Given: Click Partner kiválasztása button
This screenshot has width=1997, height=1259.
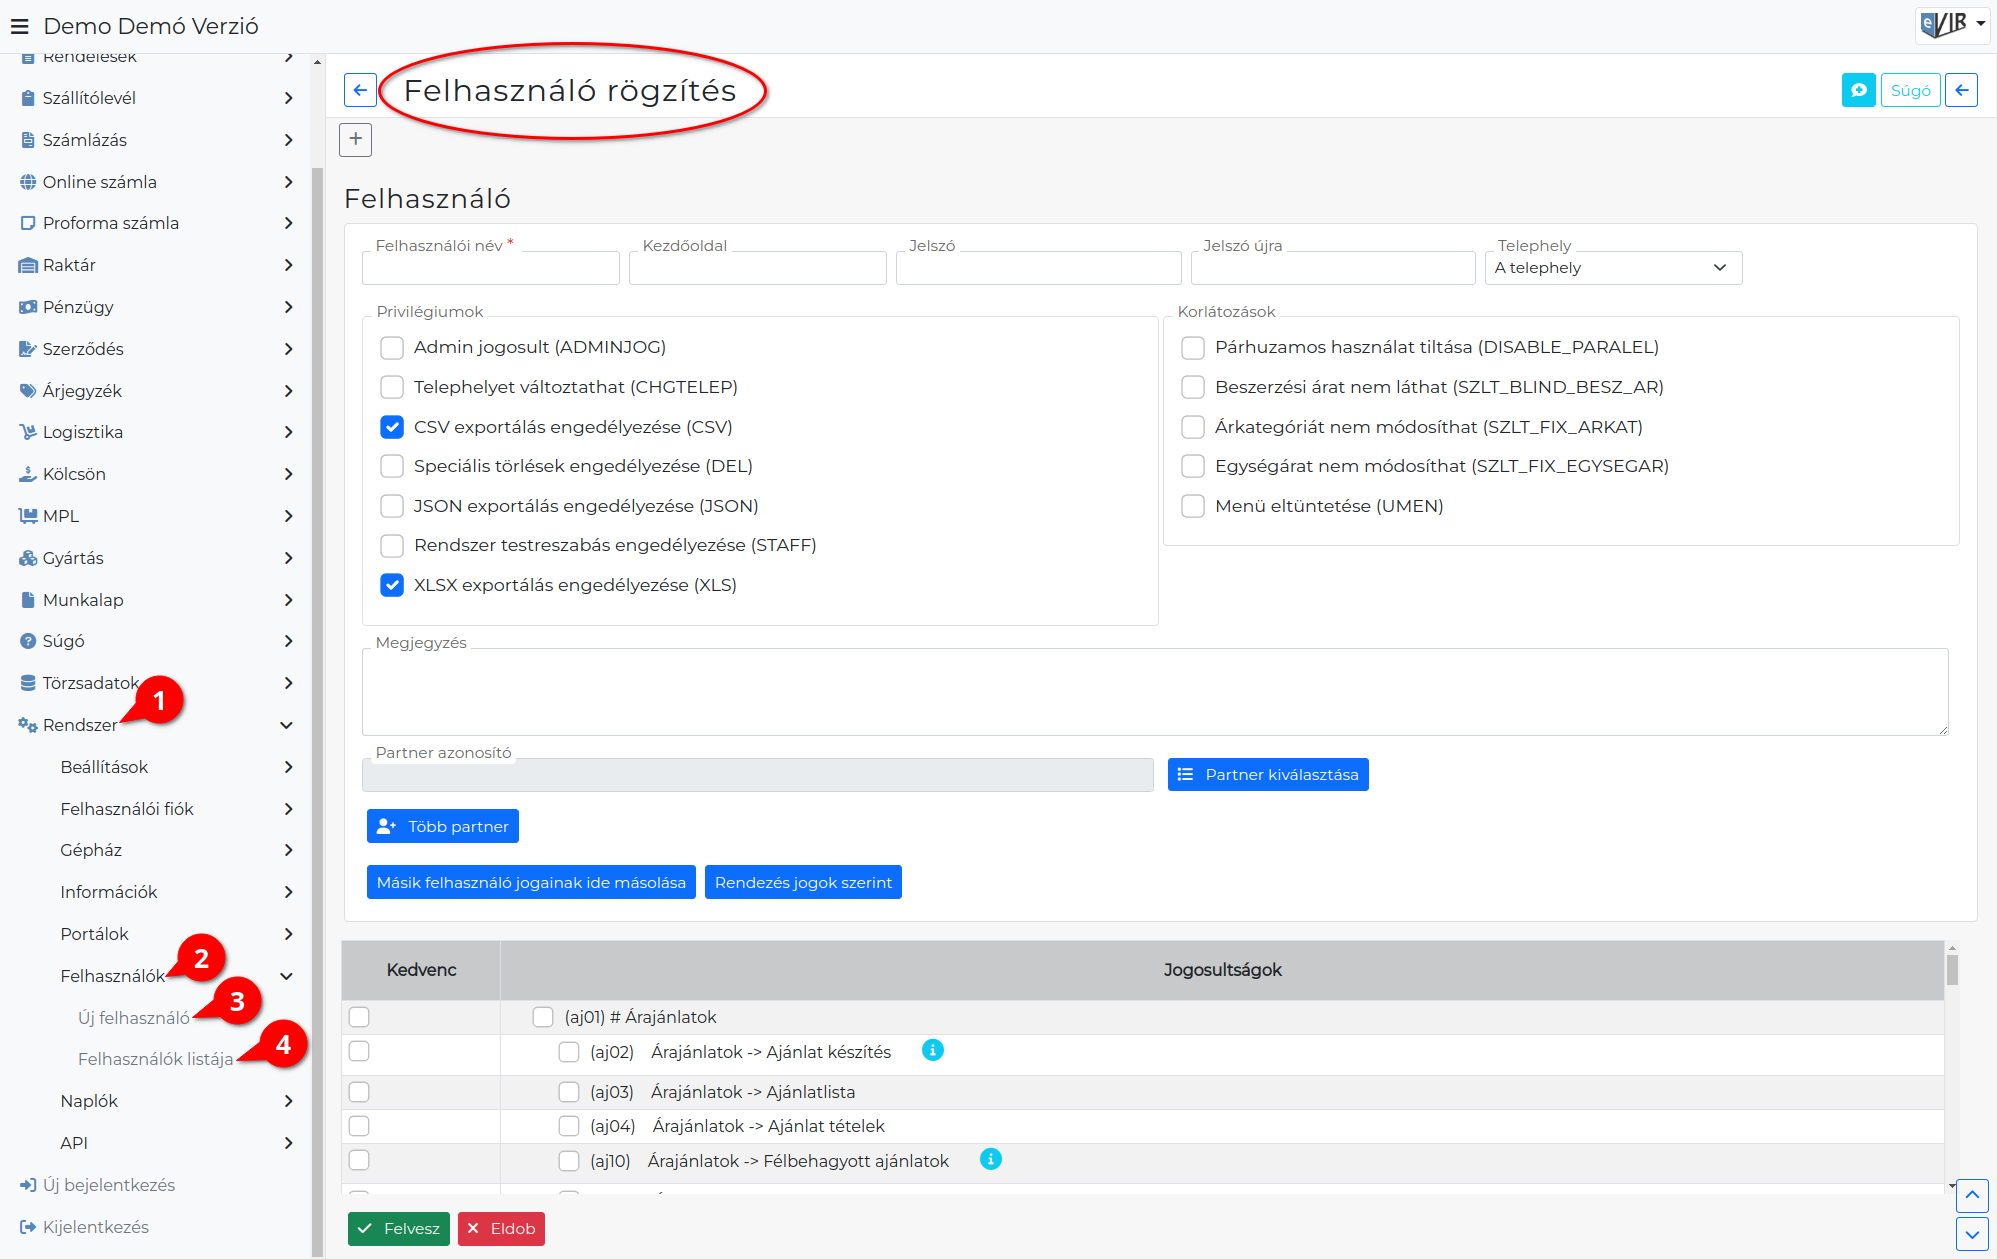Looking at the screenshot, I should (x=1268, y=774).
